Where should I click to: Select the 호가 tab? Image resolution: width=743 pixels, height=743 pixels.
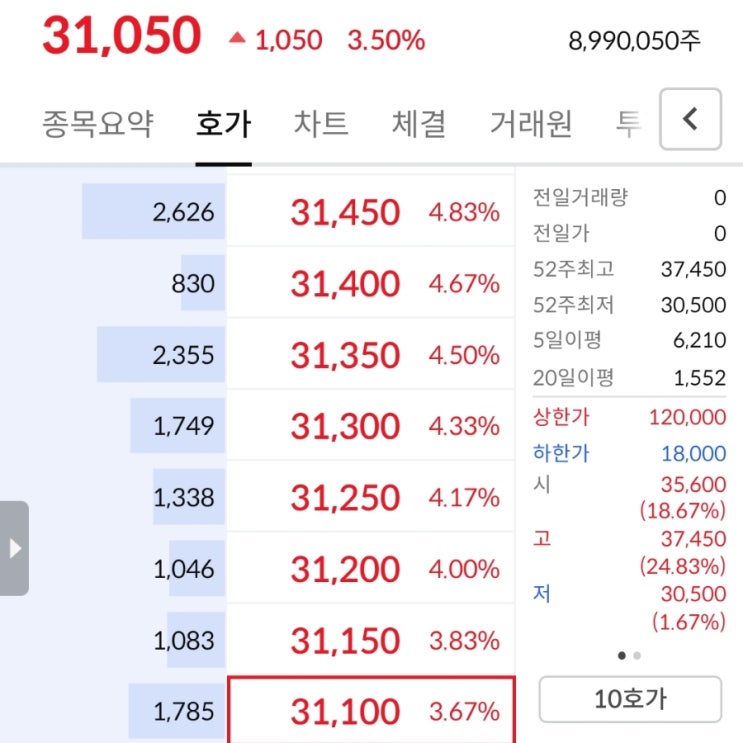point(224,124)
